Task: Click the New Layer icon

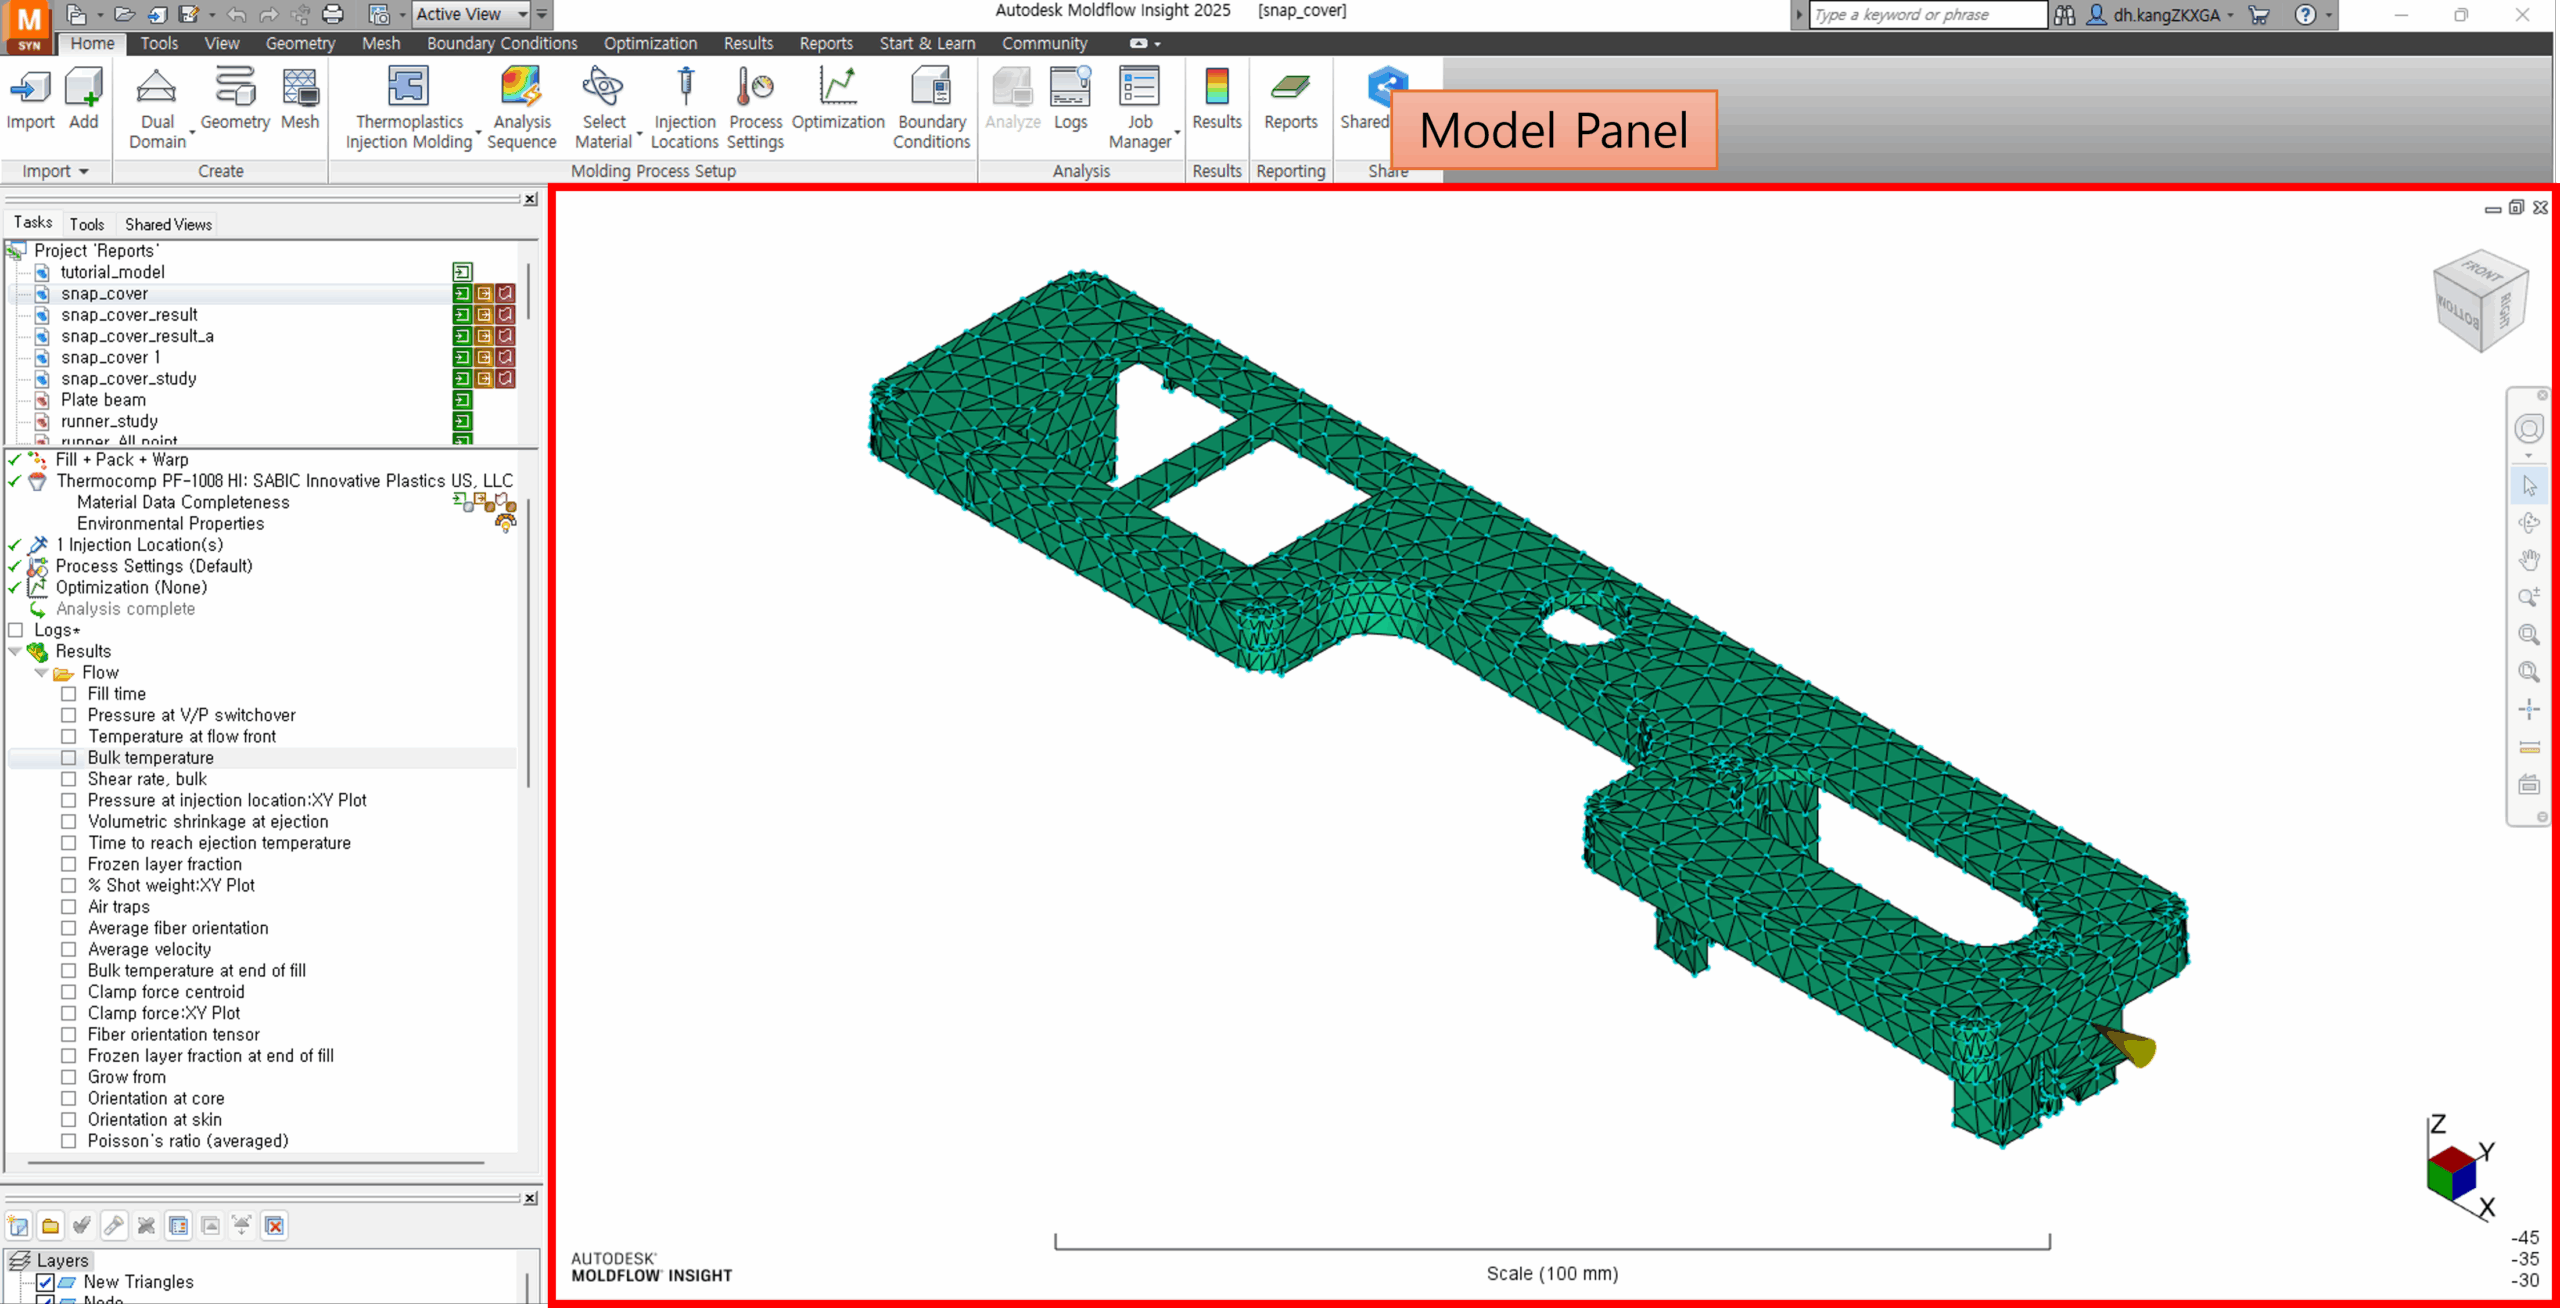Action: tap(18, 1226)
